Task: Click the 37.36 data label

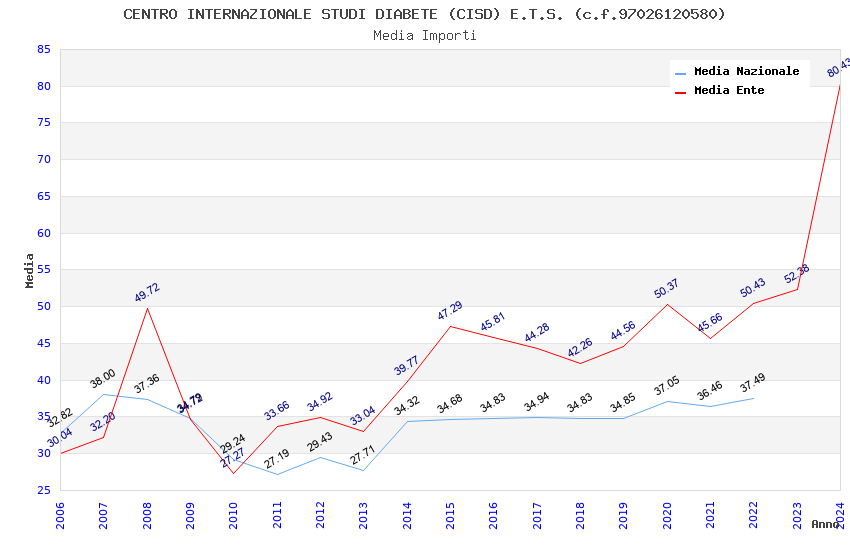Action: pyautogui.click(x=147, y=384)
